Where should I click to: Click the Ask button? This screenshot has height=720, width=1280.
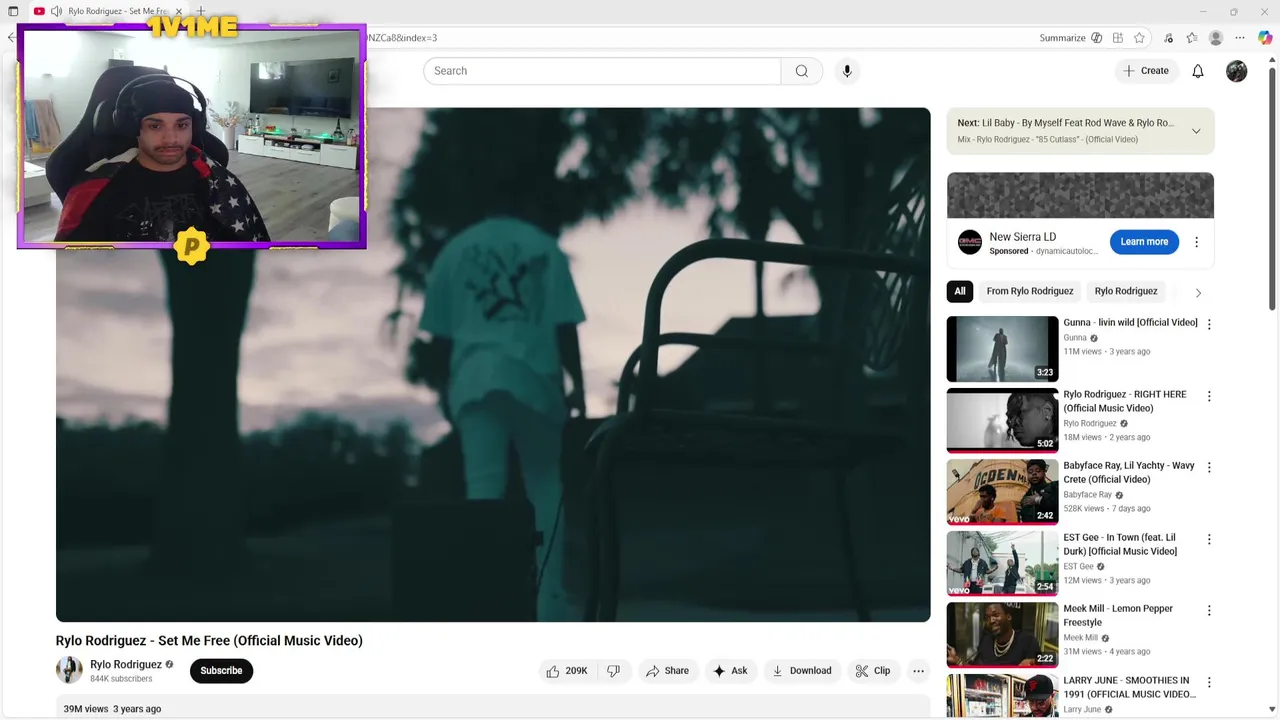(x=730, y=671)
